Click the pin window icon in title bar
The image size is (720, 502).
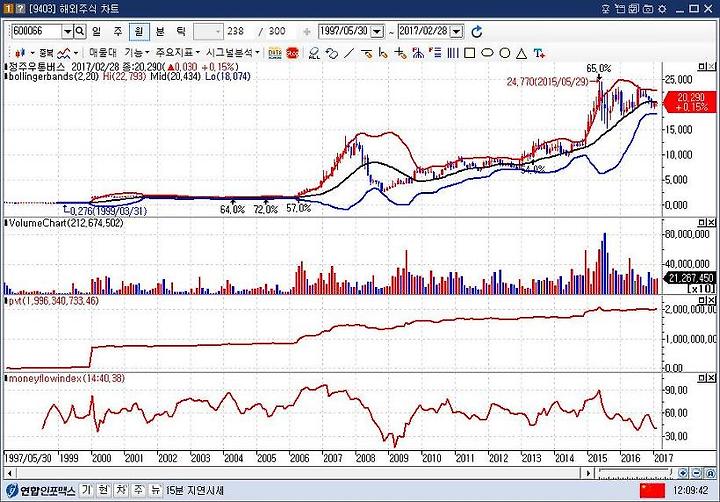(x=606, y=8)
